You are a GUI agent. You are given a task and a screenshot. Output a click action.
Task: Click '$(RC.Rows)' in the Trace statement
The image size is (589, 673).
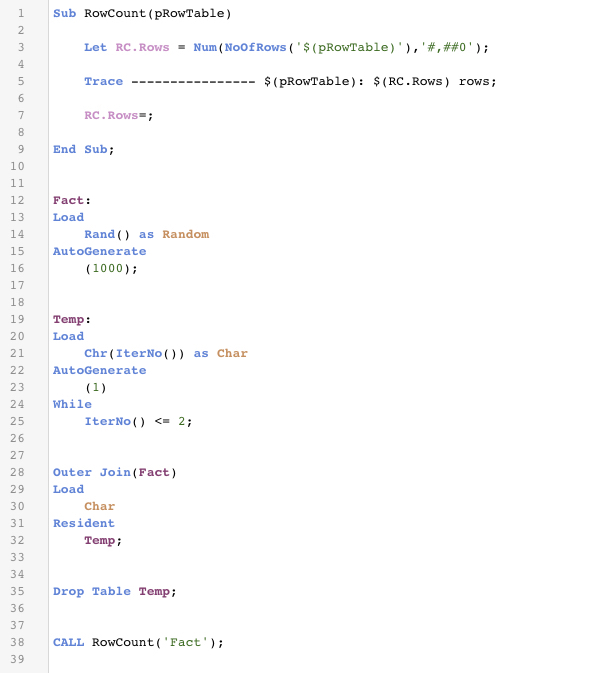[x=411, y=81]
